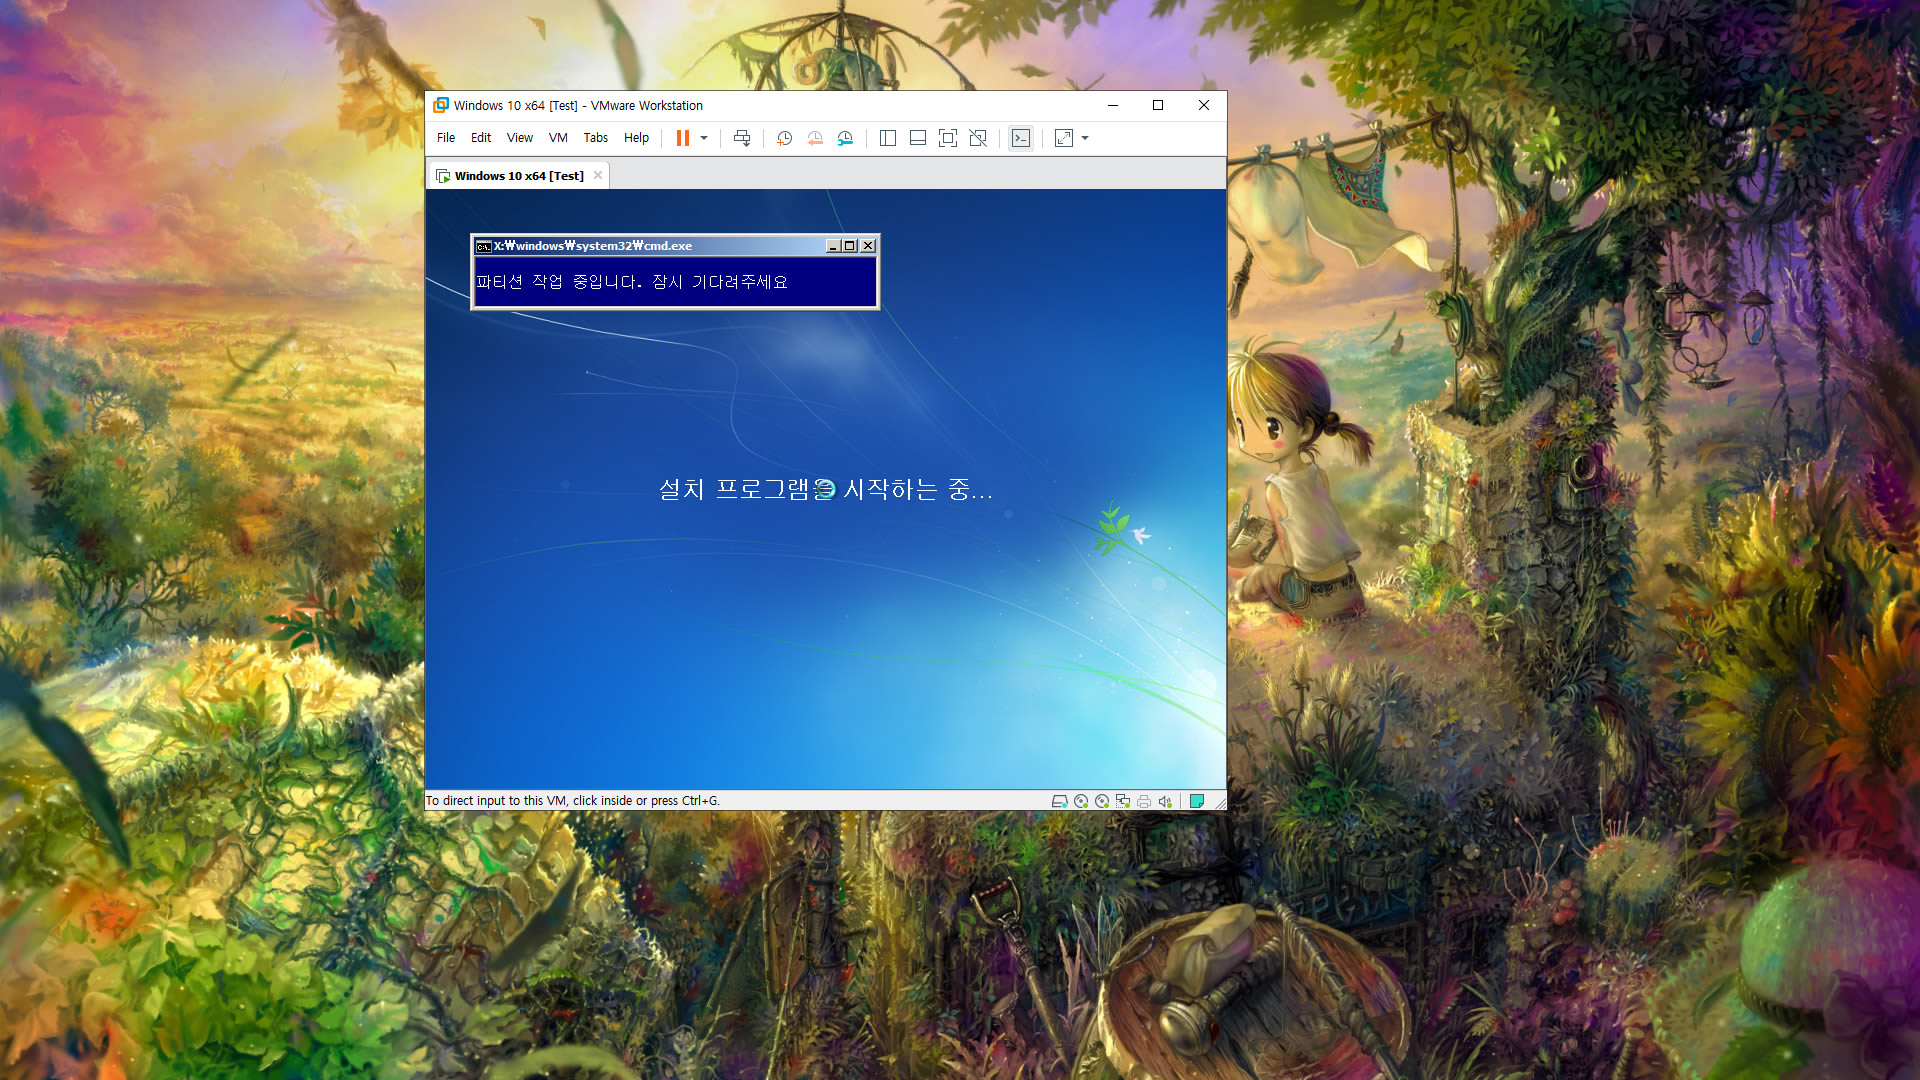
Task: Open the Help menu
Action: [x=637, y=138]
